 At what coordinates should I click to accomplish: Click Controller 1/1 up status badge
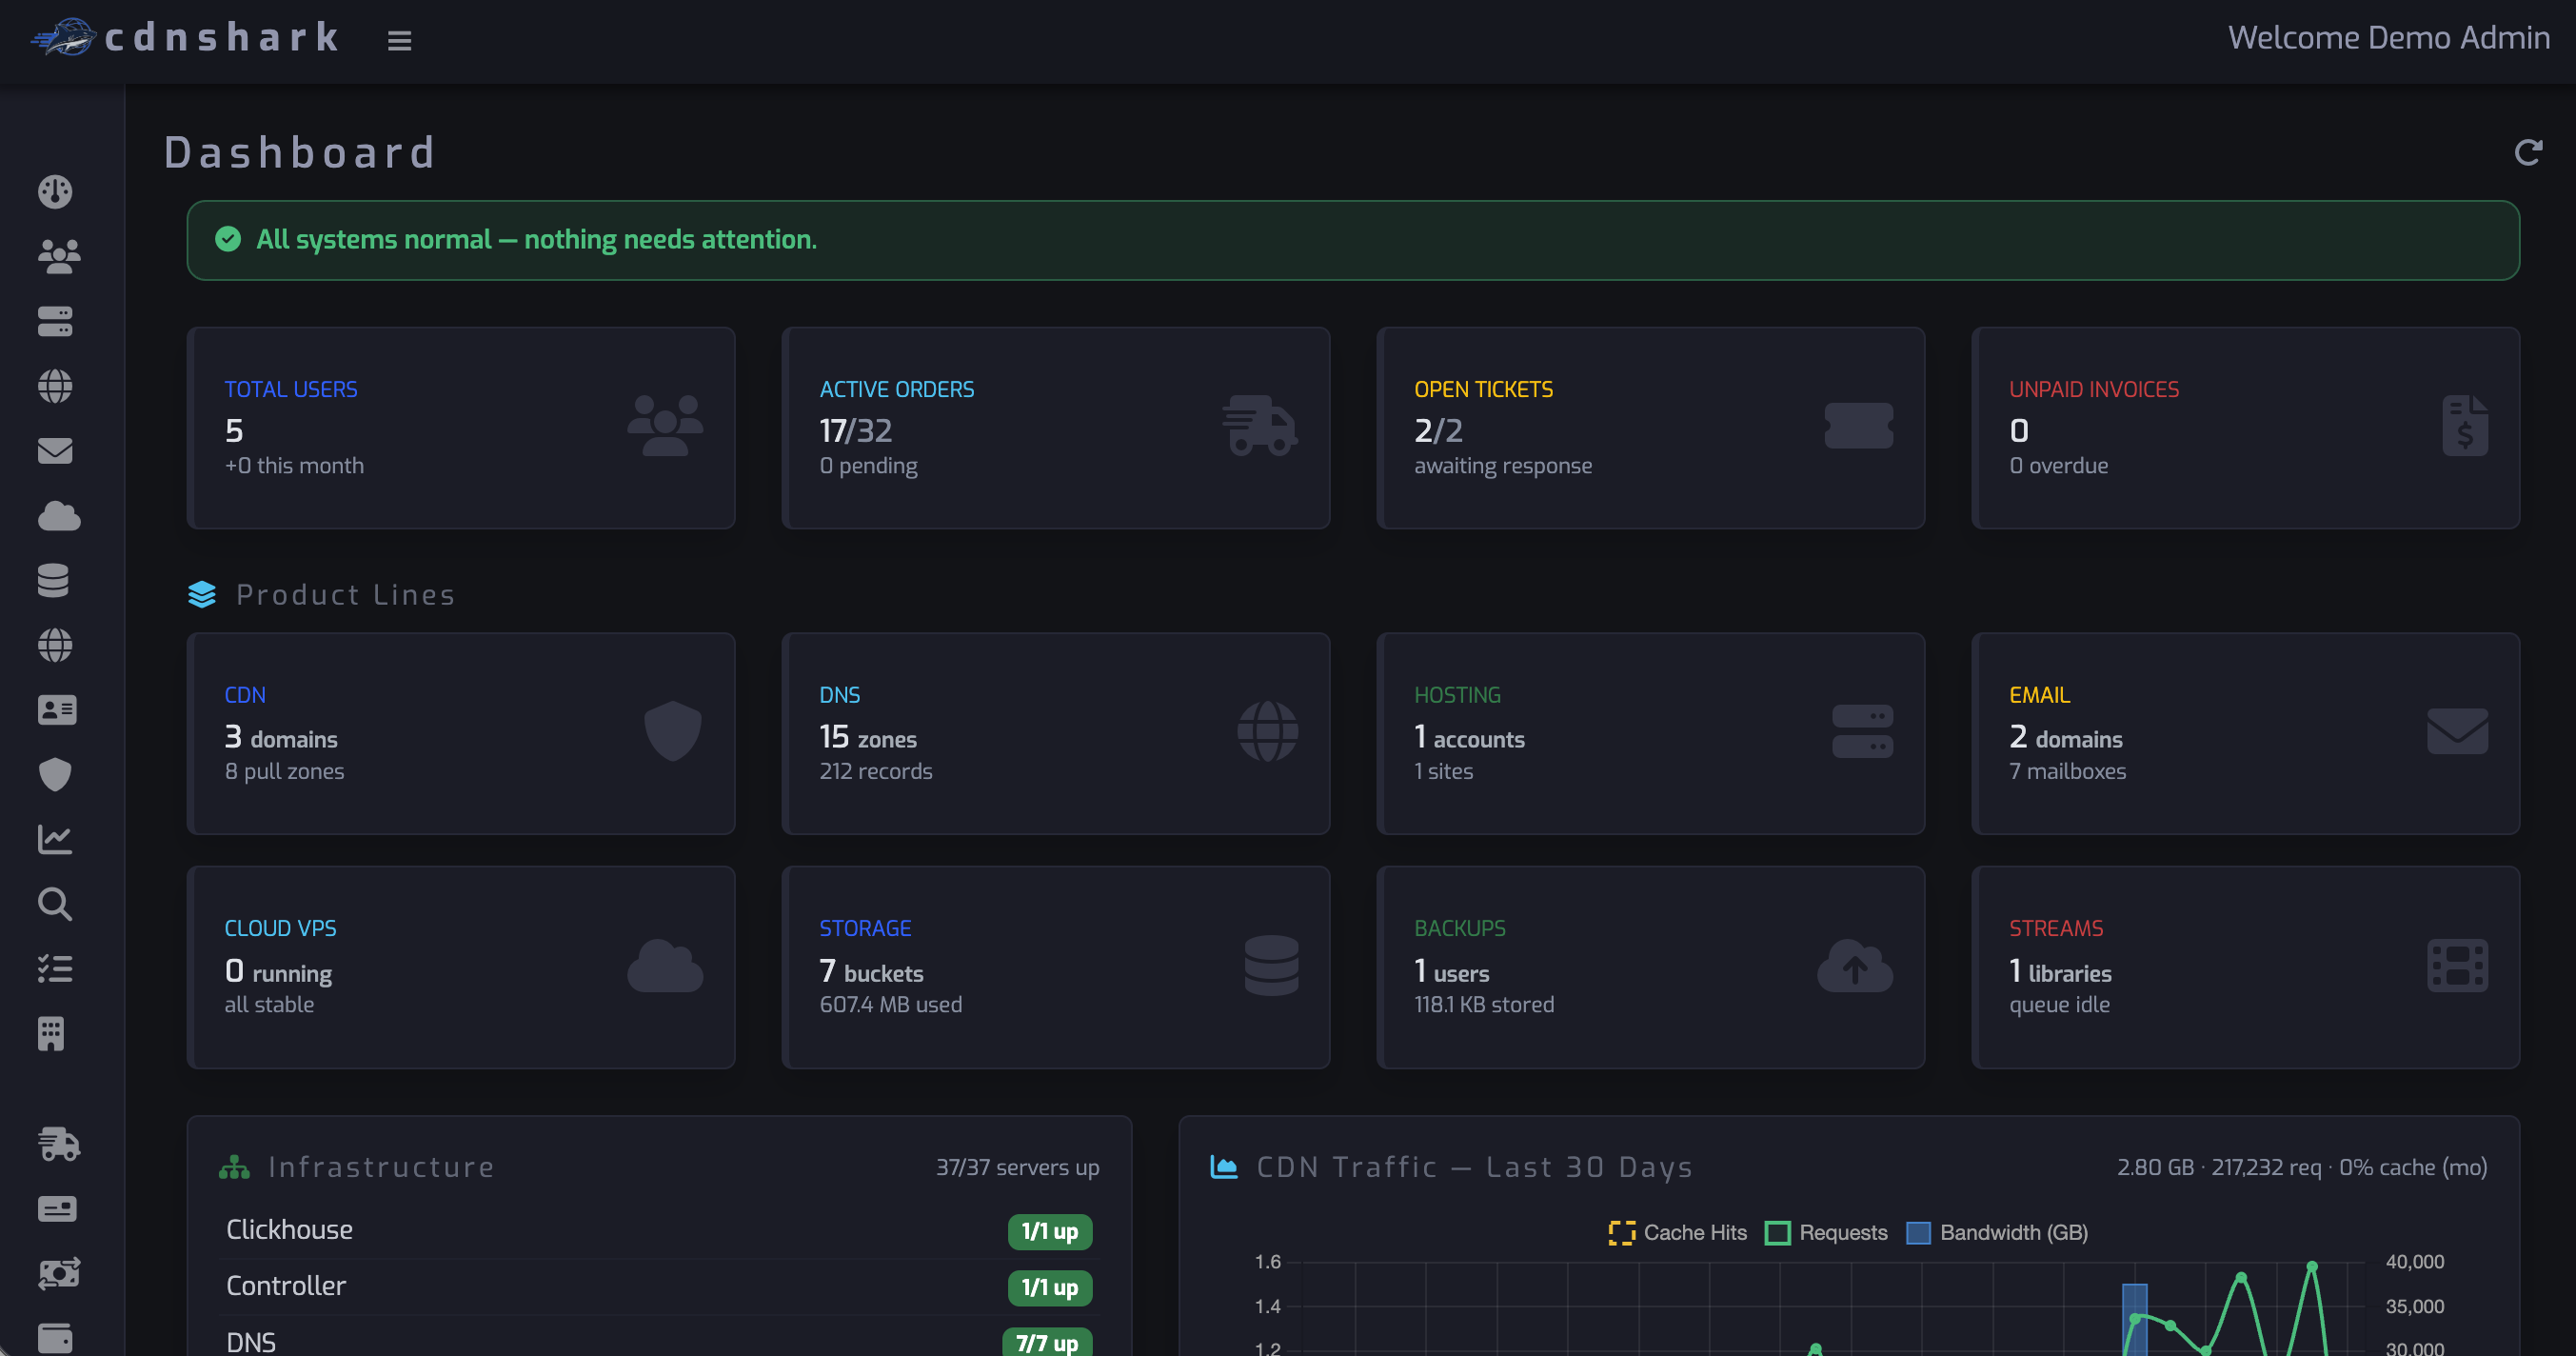pos(1049,1287)
